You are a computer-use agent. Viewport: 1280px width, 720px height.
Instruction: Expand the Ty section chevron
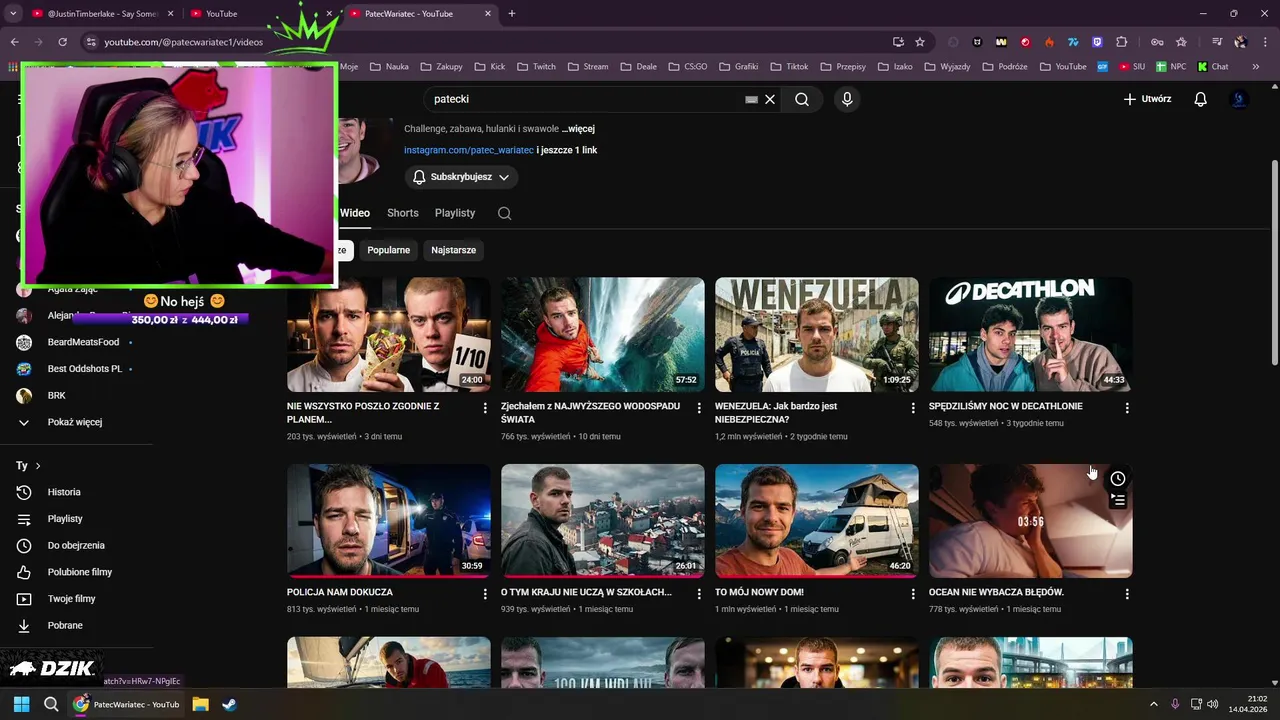tap(38, 466)
